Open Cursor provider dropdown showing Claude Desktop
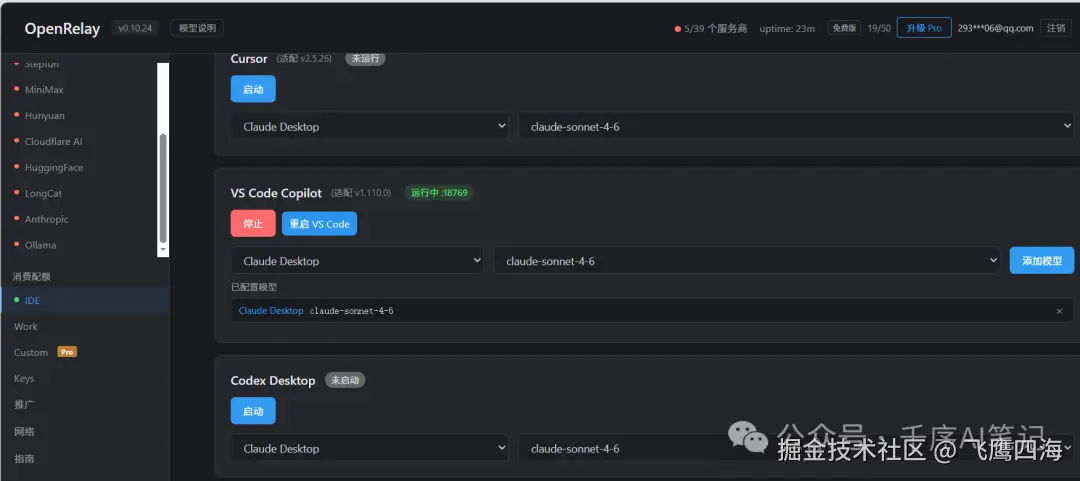The height and width of the screenshot is (481, 1080). (369, 126)
